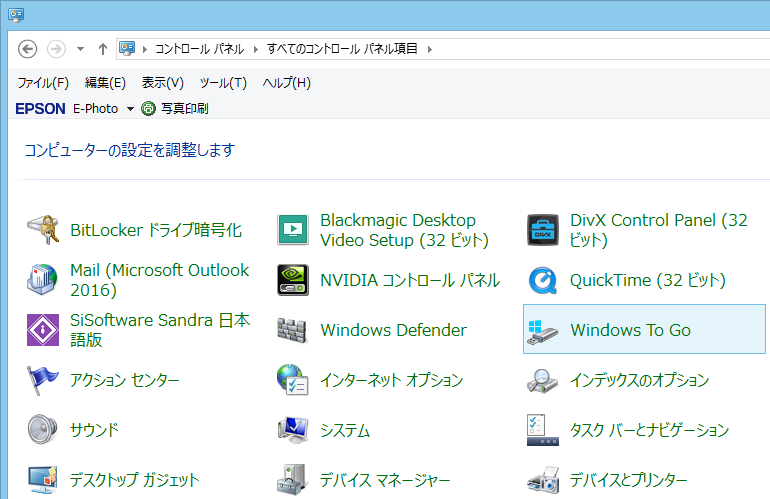Click the Blackmagic Desktop Video Setup icon
Viewport: 770px width, 499px height.
[293, 230]
